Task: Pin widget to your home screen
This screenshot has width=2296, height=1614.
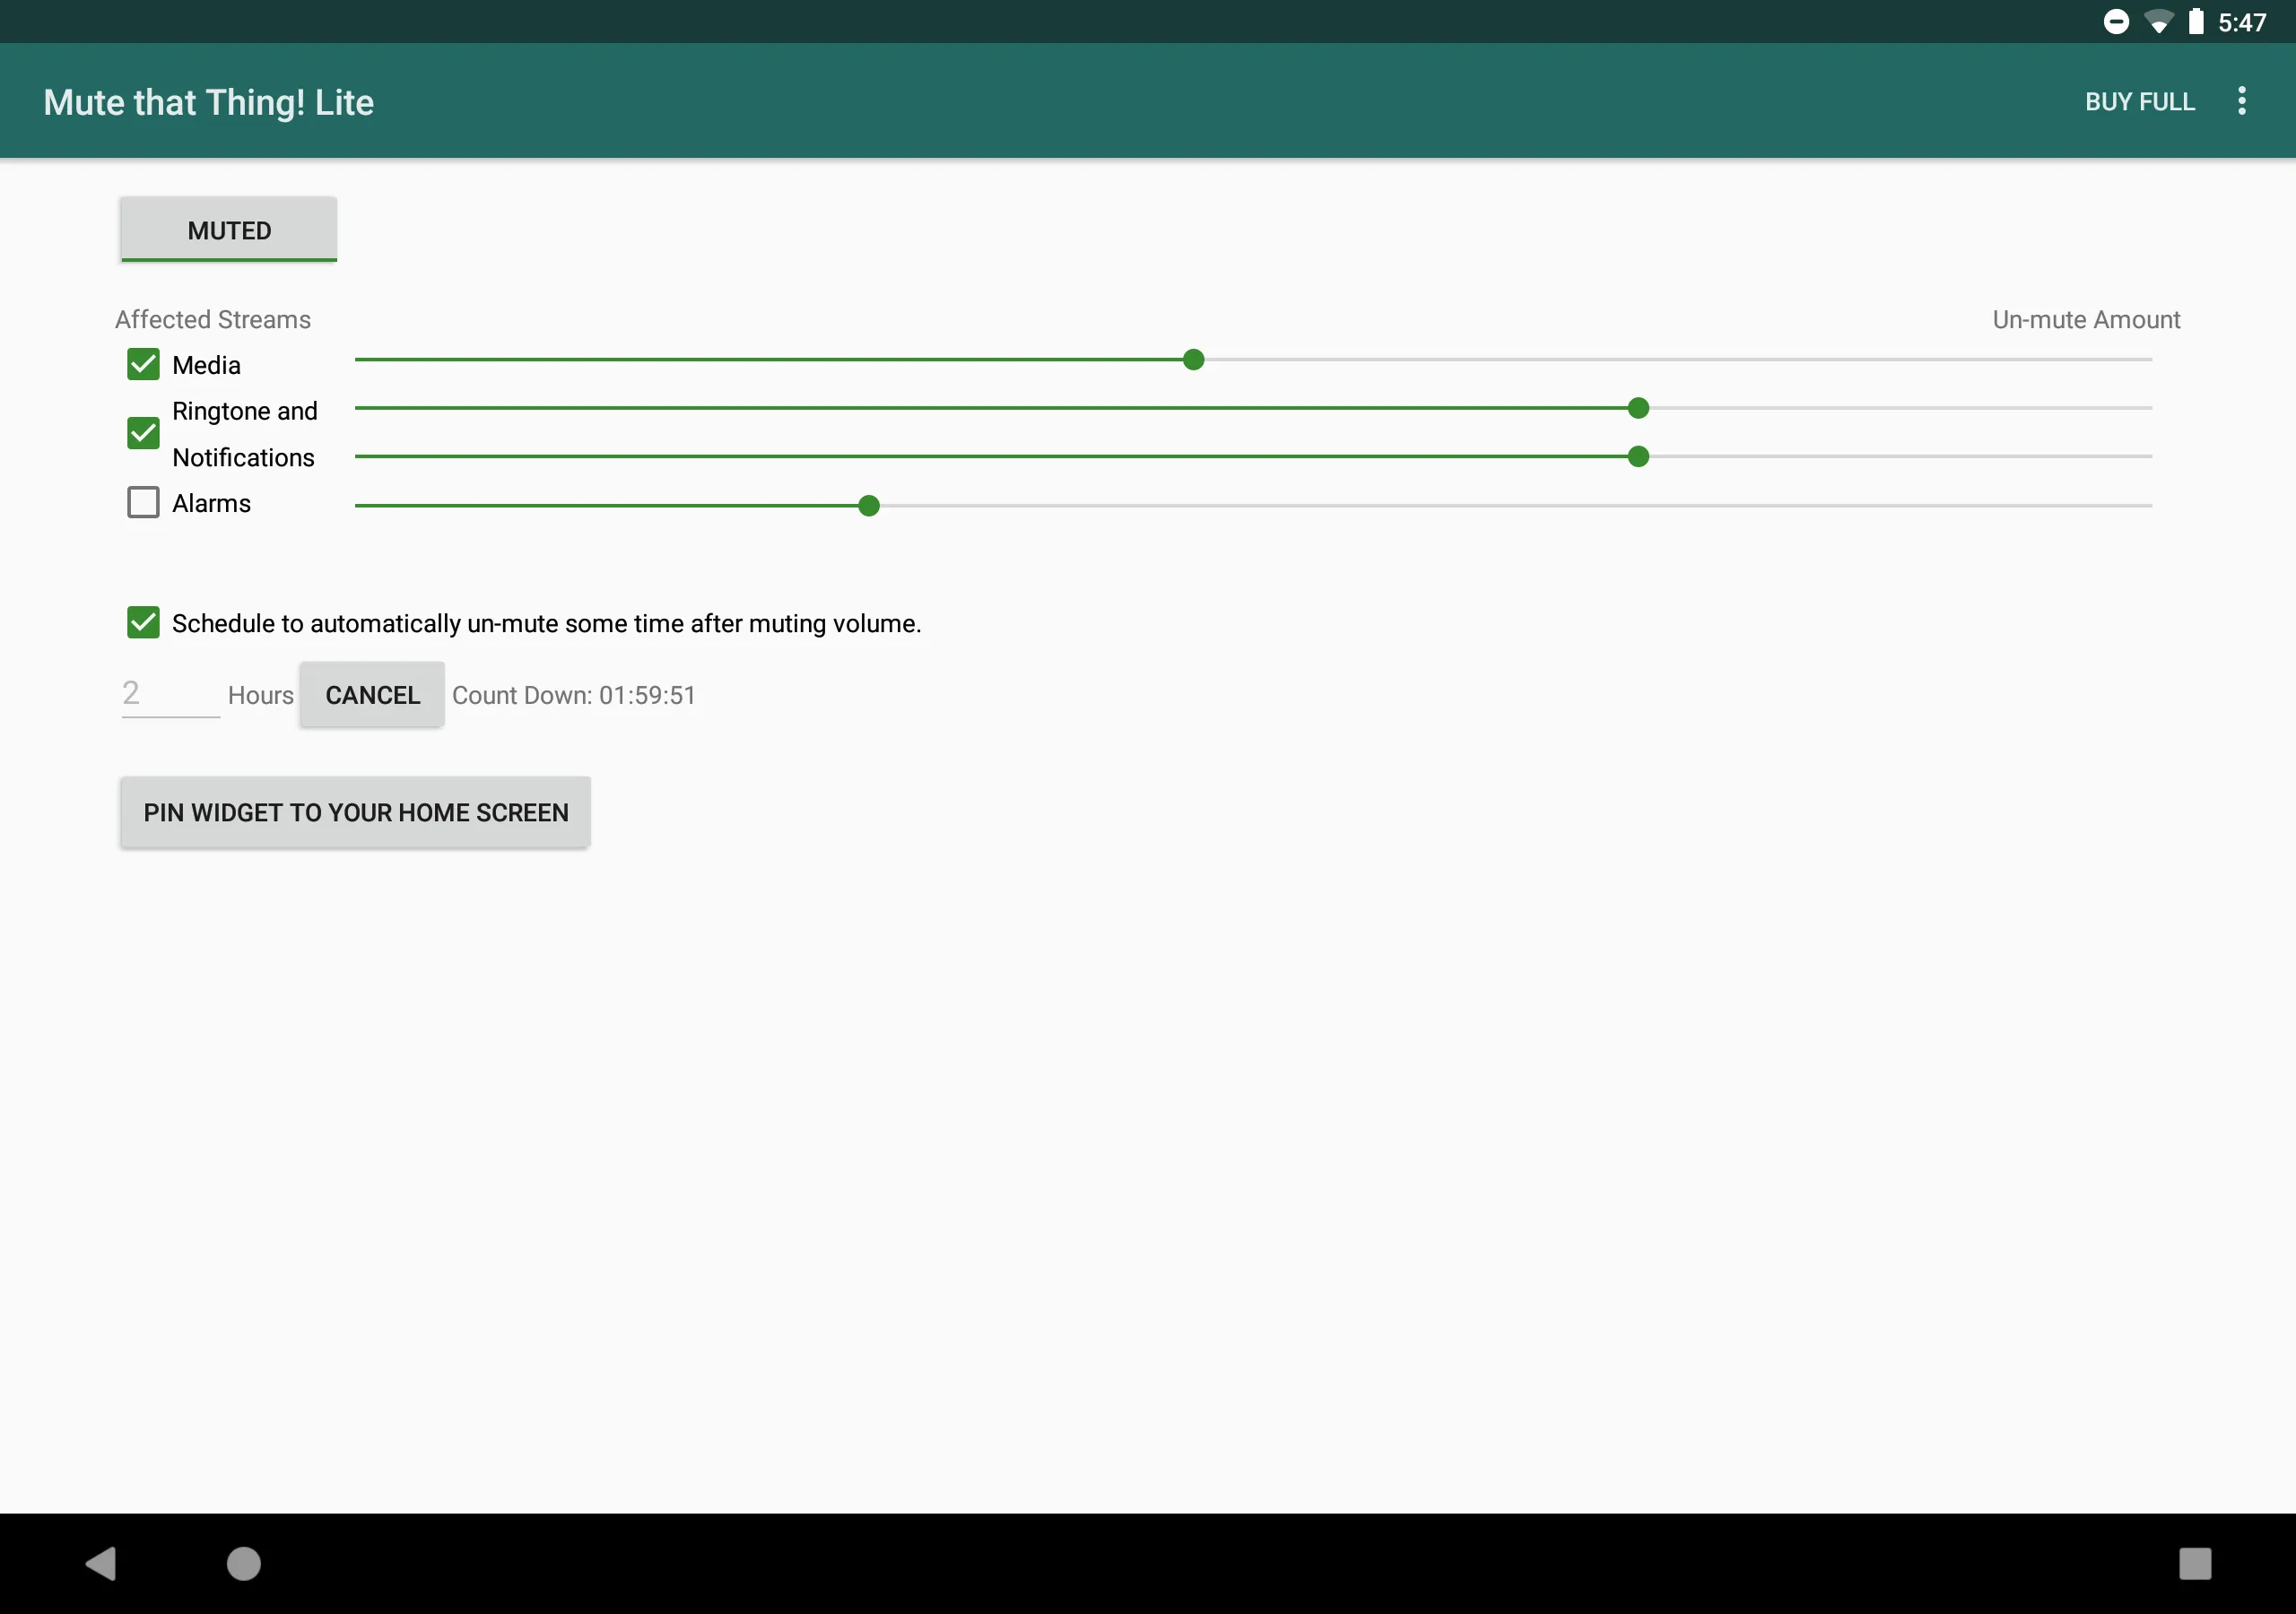Action: coord(355,812)
